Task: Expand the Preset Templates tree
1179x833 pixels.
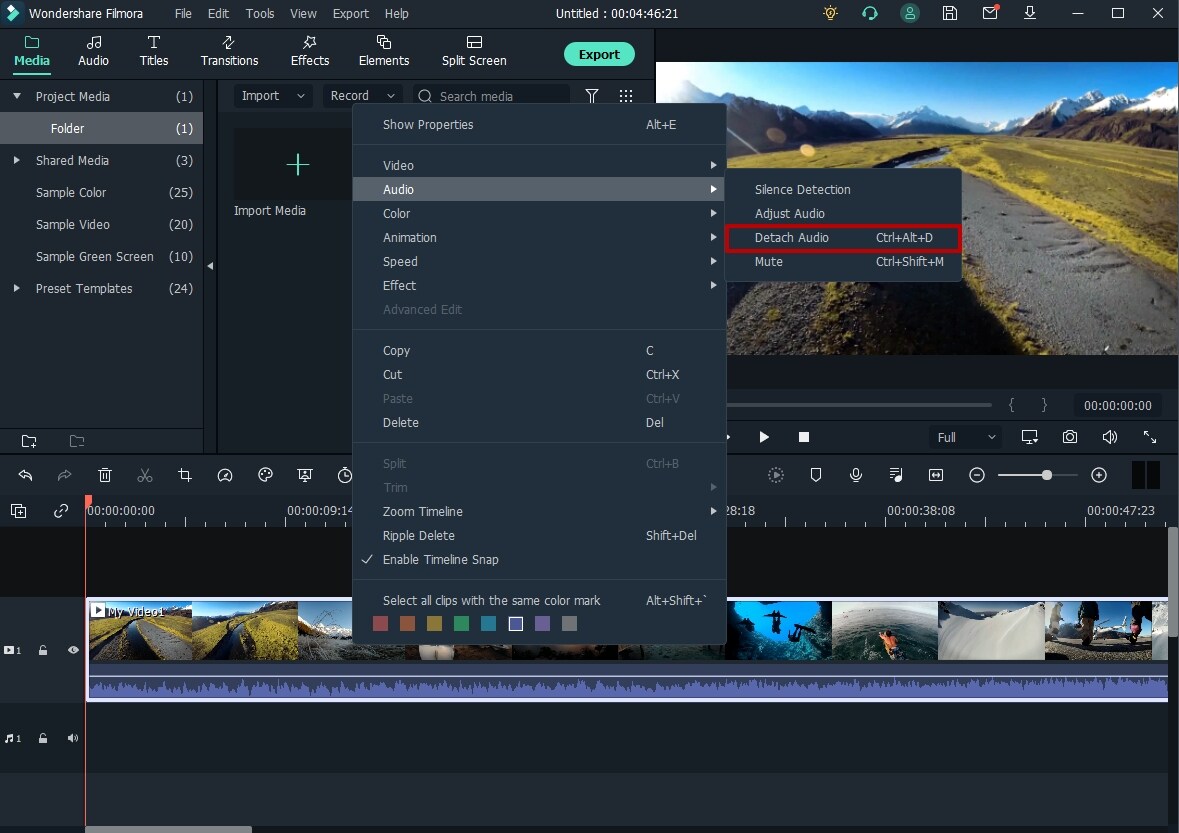Action: [17, 288]
